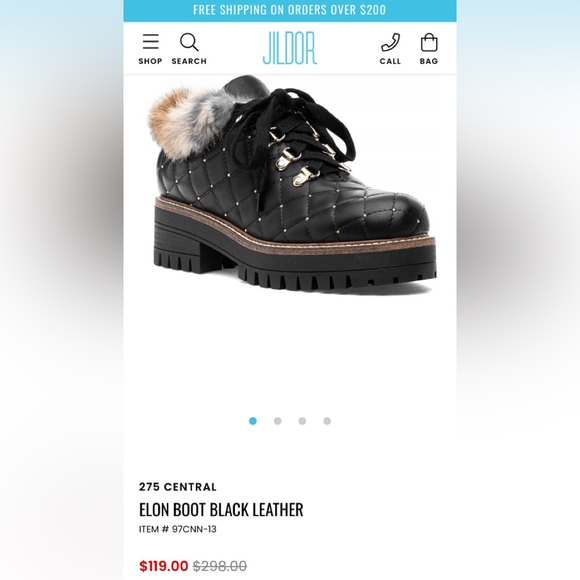Select the fourth carousel dot
Screen dimensions: 580x580
327,421
